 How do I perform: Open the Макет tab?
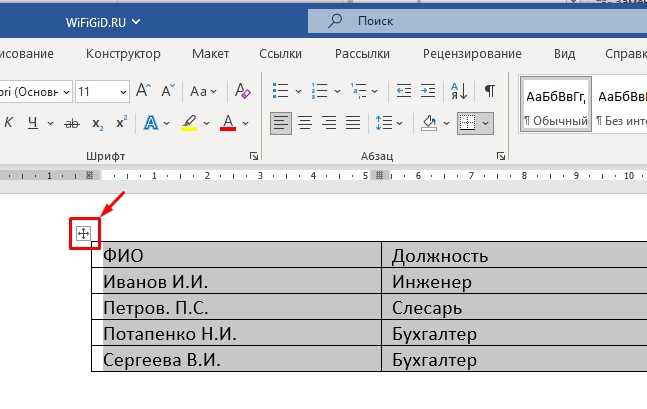tap(210, 54)
